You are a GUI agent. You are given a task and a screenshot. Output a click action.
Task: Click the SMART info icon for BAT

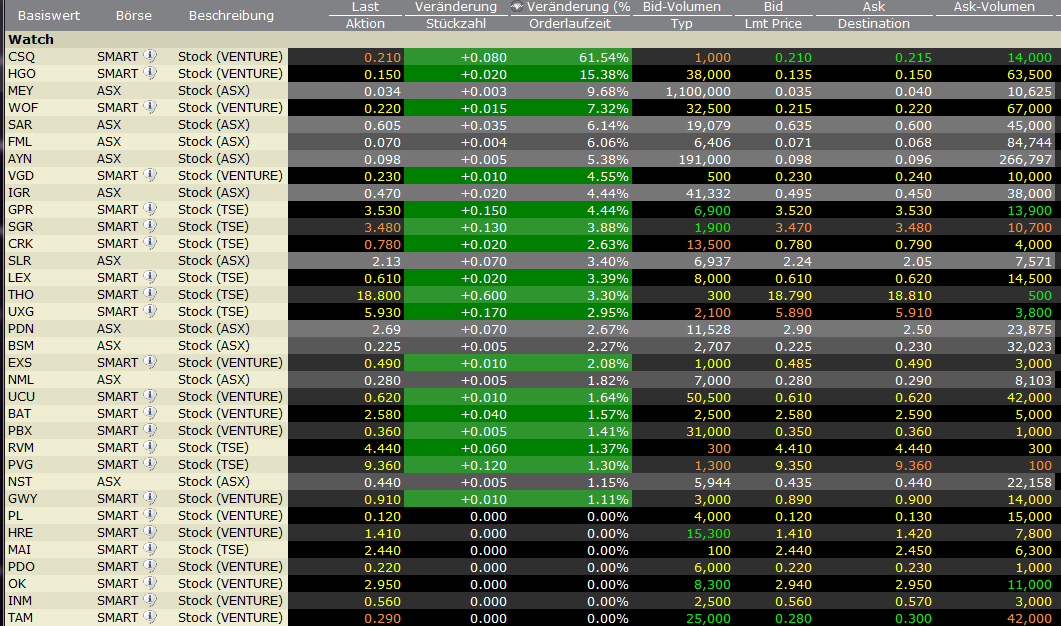(x=150, y=414)
